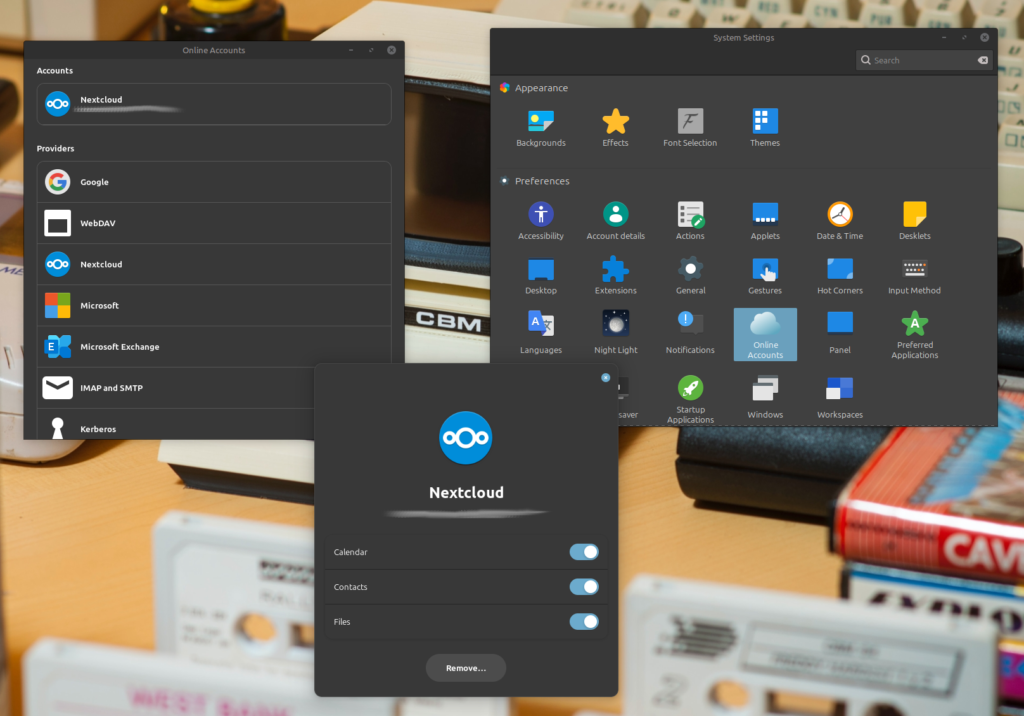Open Input Method preferences

coord(914,276)
